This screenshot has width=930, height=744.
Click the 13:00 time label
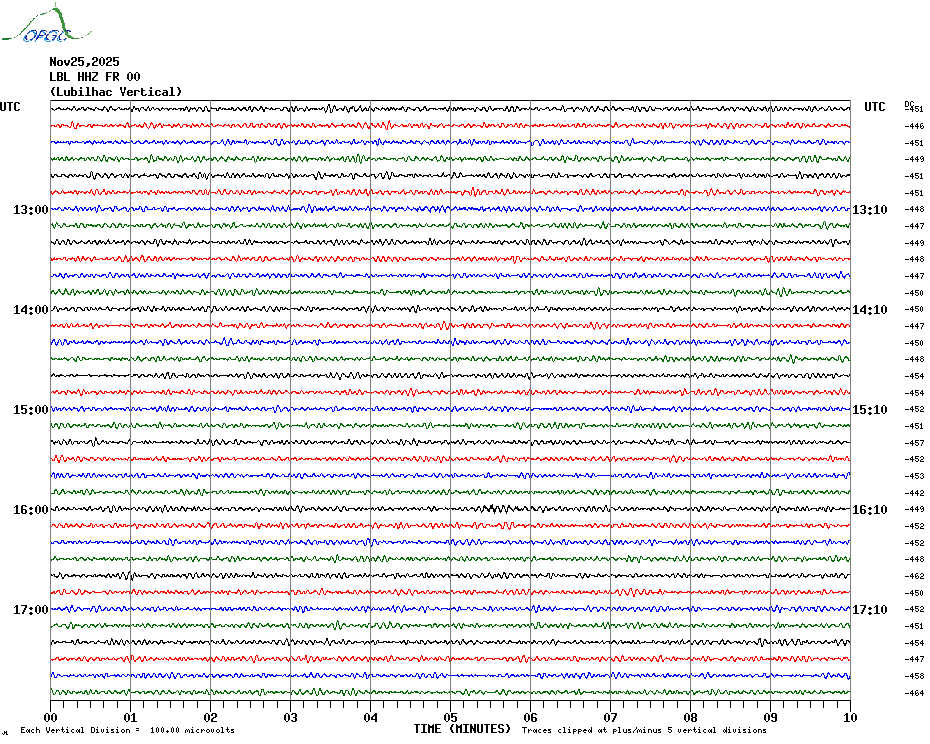31,209
